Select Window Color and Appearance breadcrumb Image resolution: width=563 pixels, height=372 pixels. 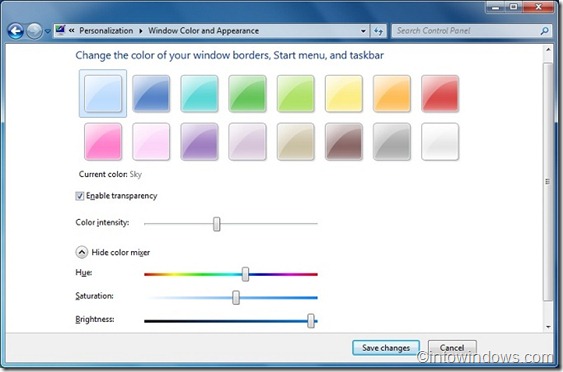point(203,31)
